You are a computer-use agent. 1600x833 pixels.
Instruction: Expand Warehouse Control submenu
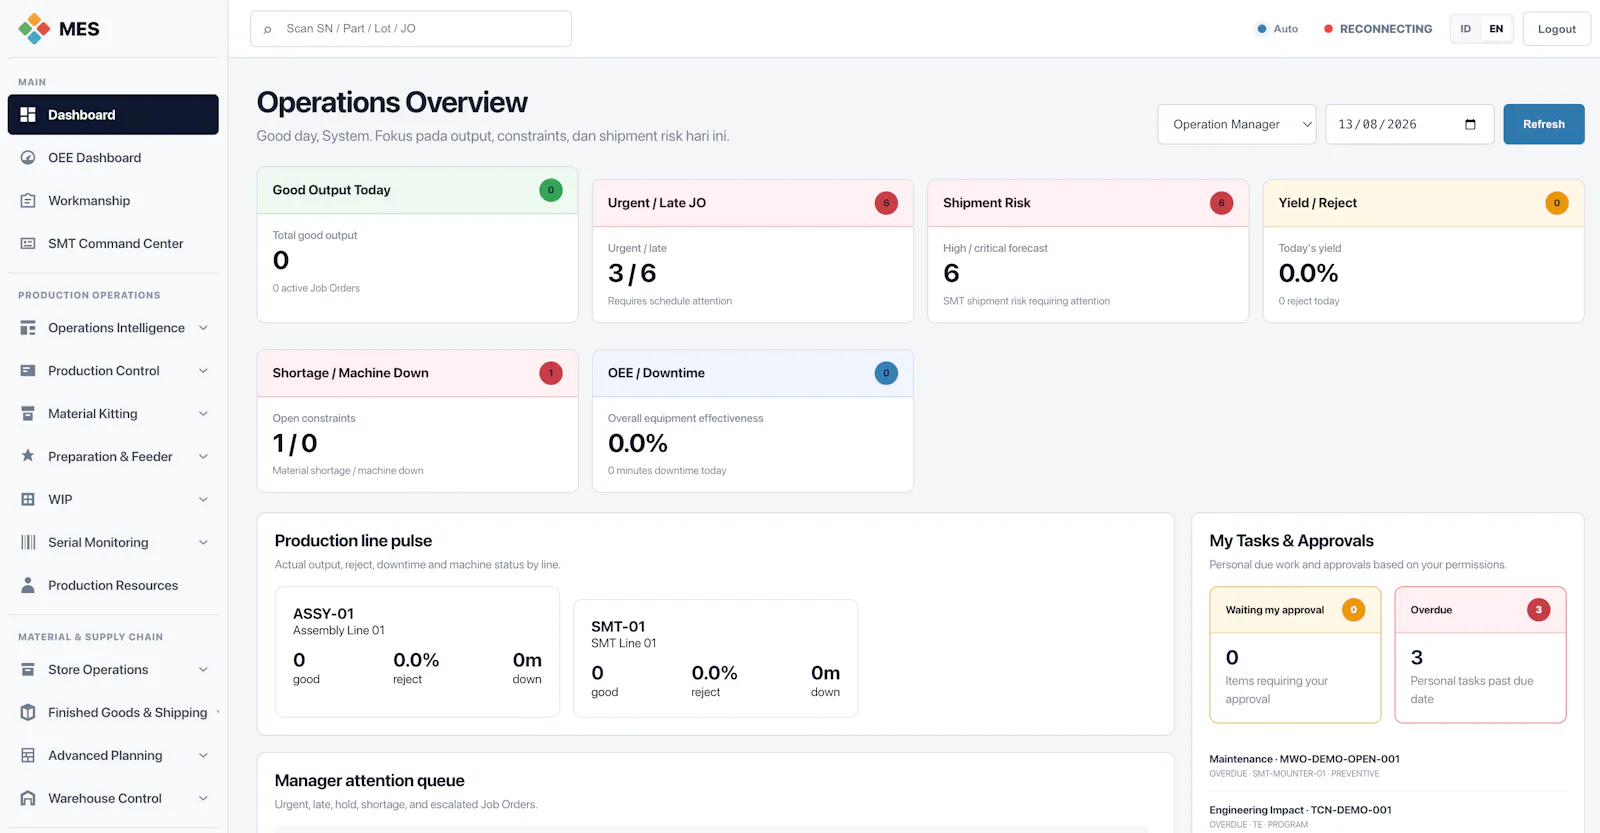pyautogui.click(x=203, y=799)
